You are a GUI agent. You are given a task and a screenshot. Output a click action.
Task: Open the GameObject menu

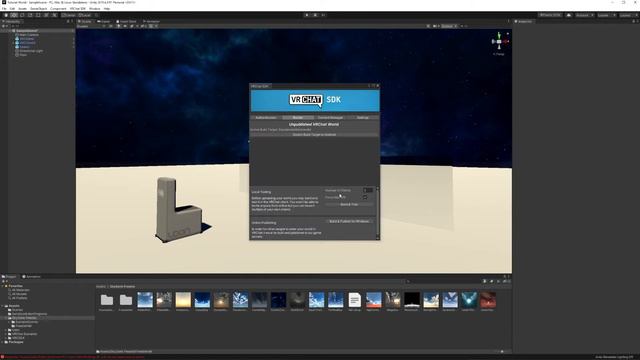click(38, 9)
